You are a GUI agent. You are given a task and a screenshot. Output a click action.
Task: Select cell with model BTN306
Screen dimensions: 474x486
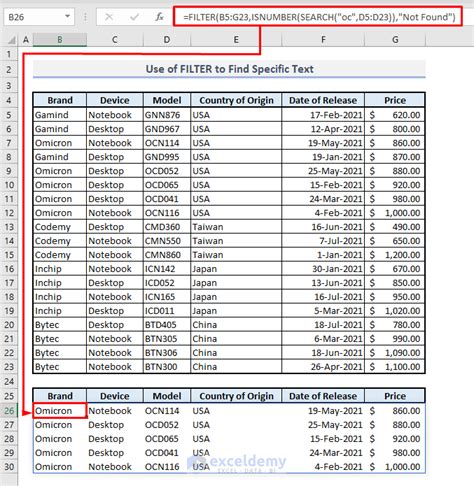coord(167,353)
